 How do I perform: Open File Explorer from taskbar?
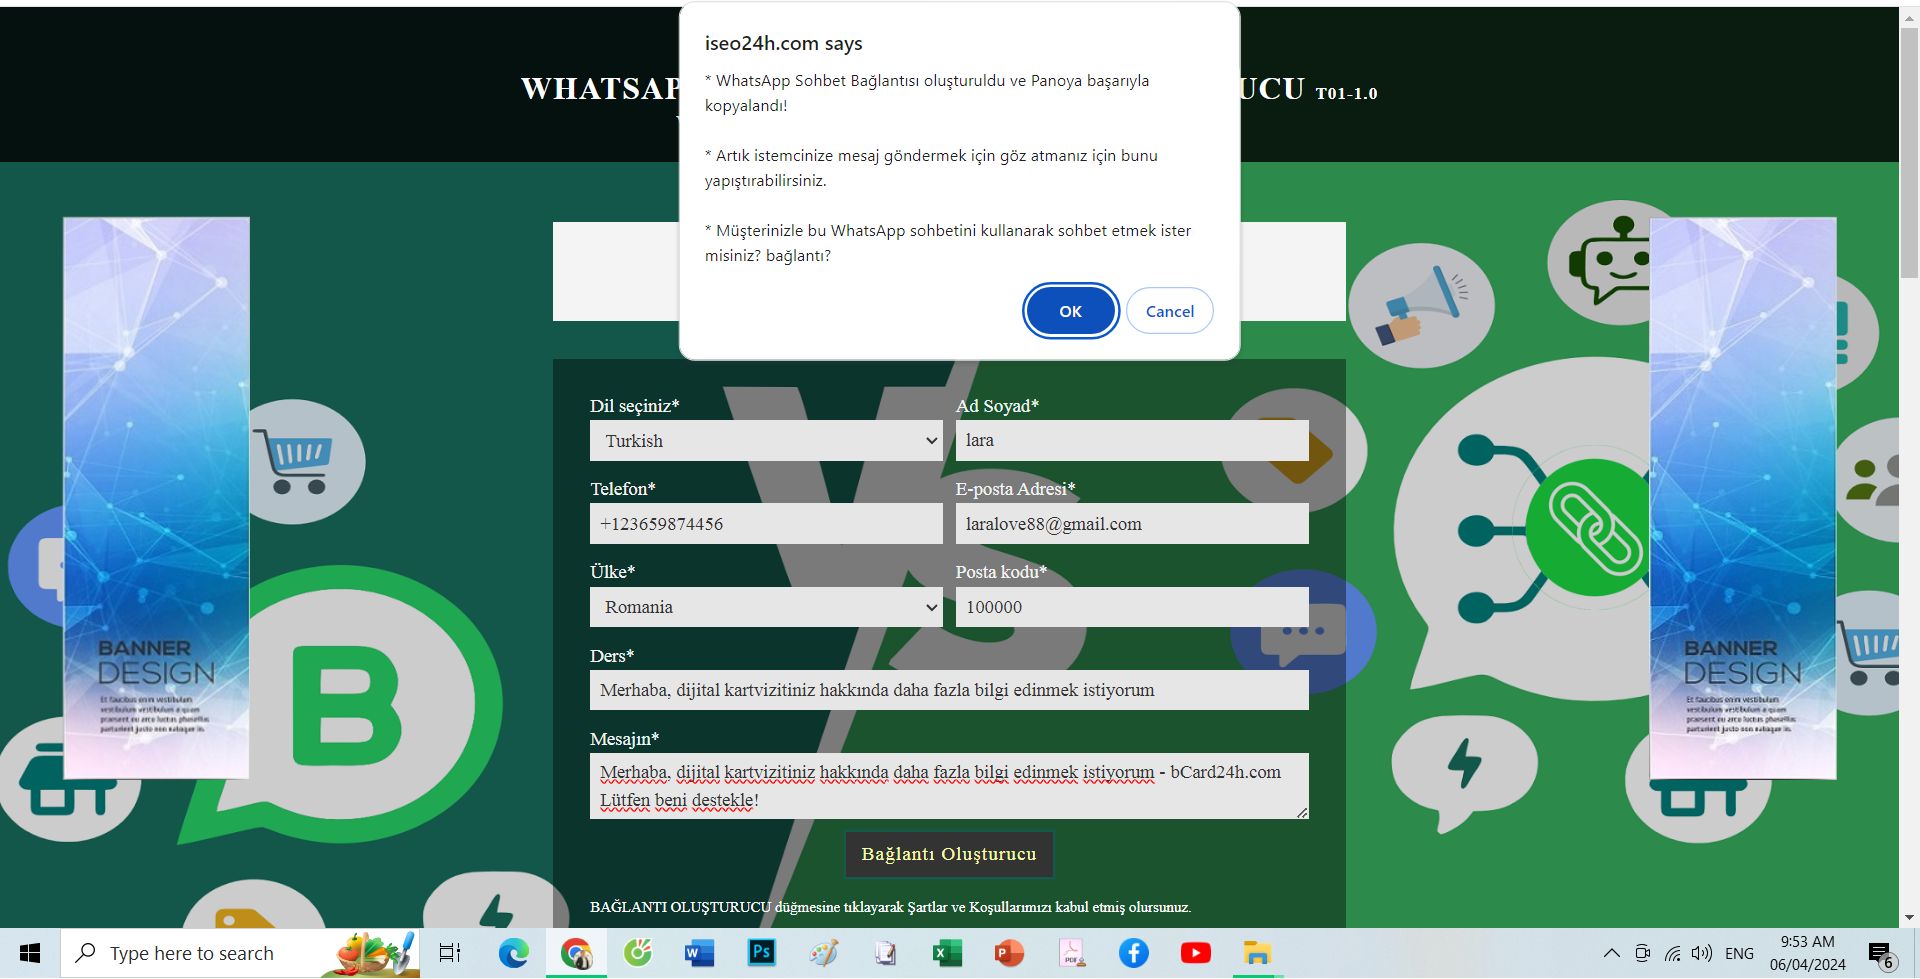(x=1257, y=953)
